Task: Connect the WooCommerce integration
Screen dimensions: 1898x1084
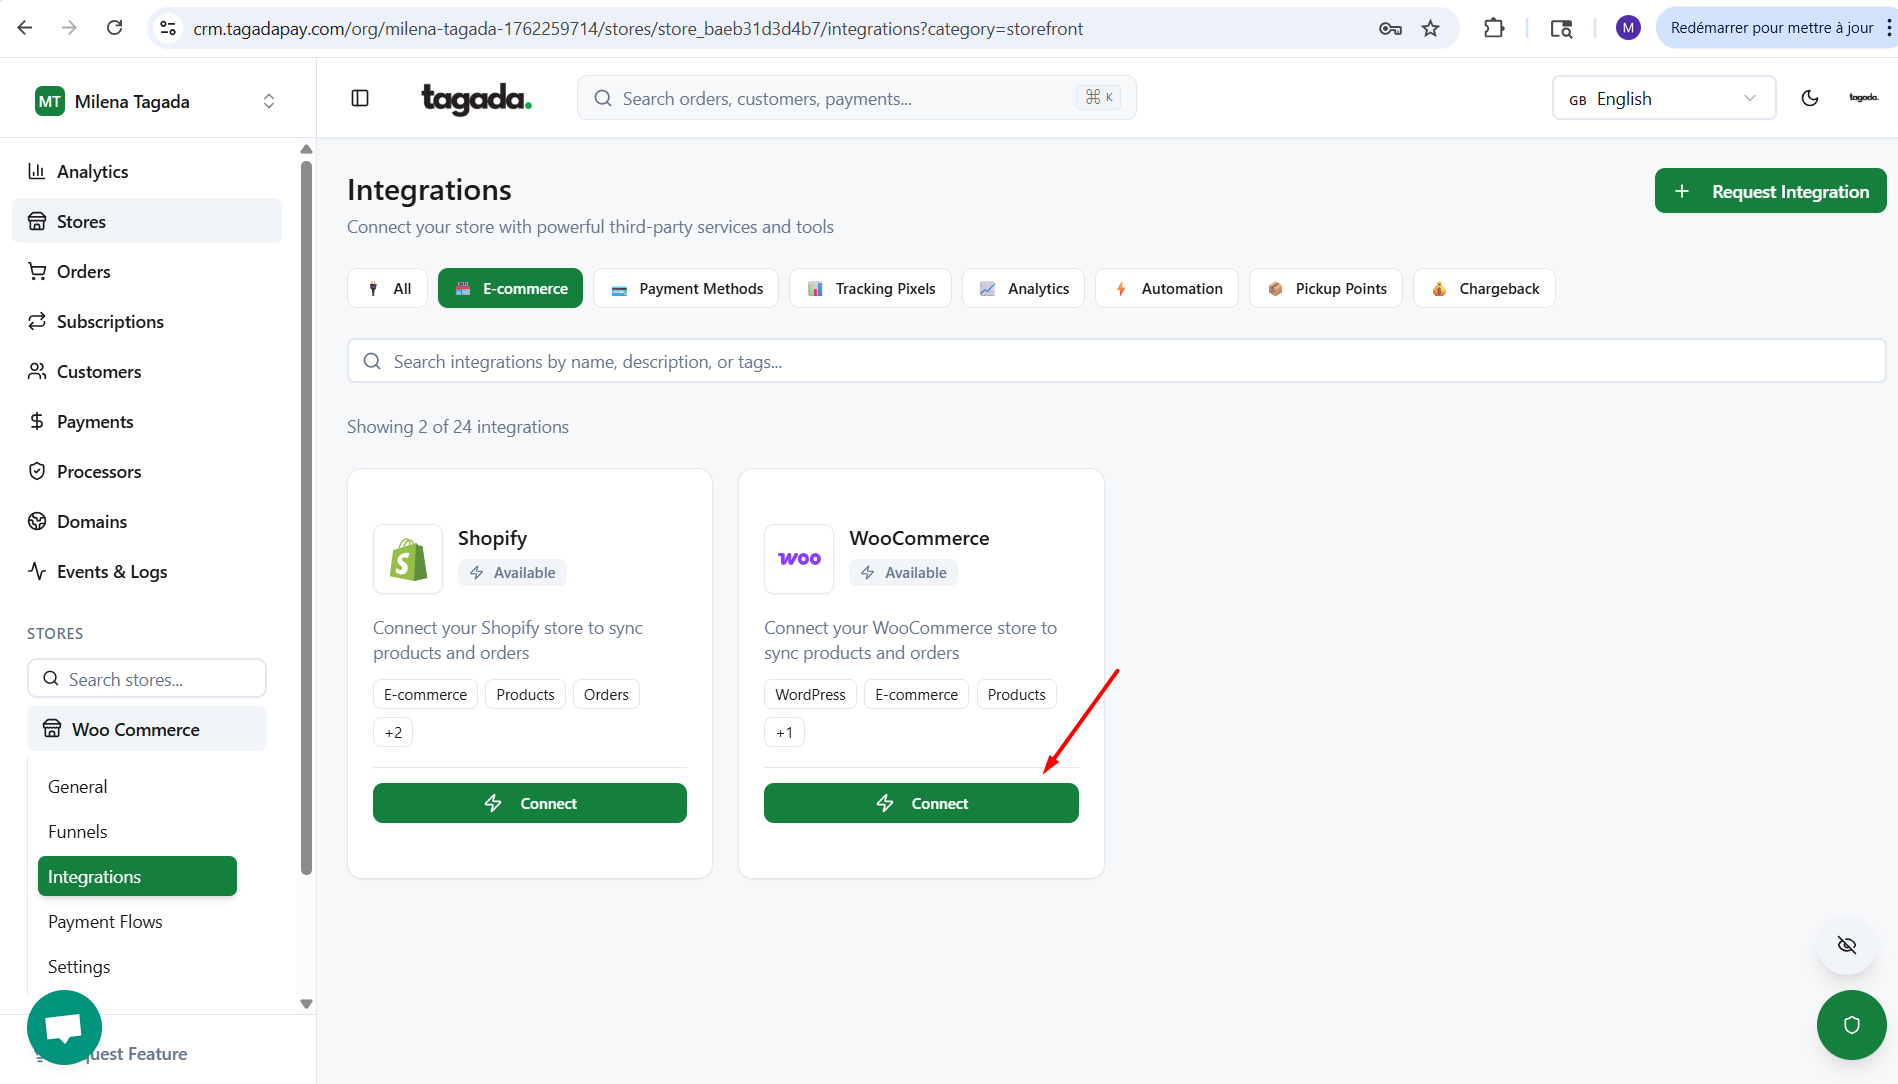Action: (x=921, y=803)
